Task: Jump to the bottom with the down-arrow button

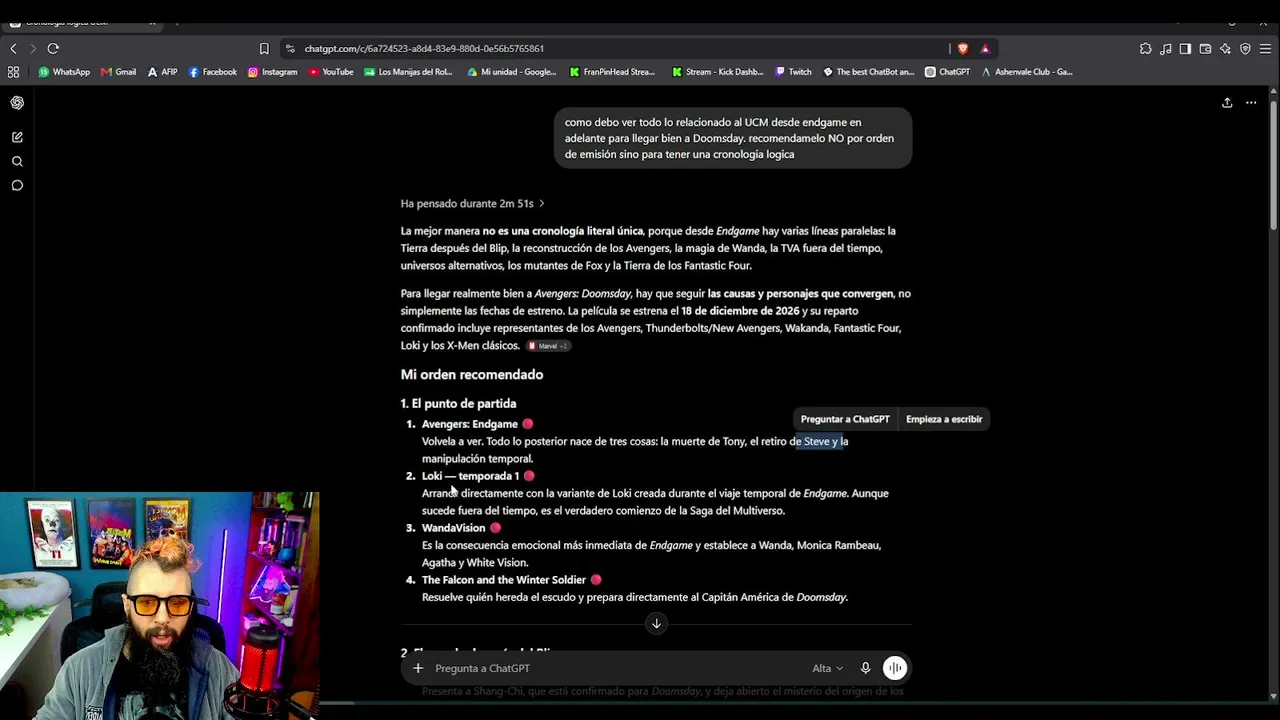Action: [656, 623]
